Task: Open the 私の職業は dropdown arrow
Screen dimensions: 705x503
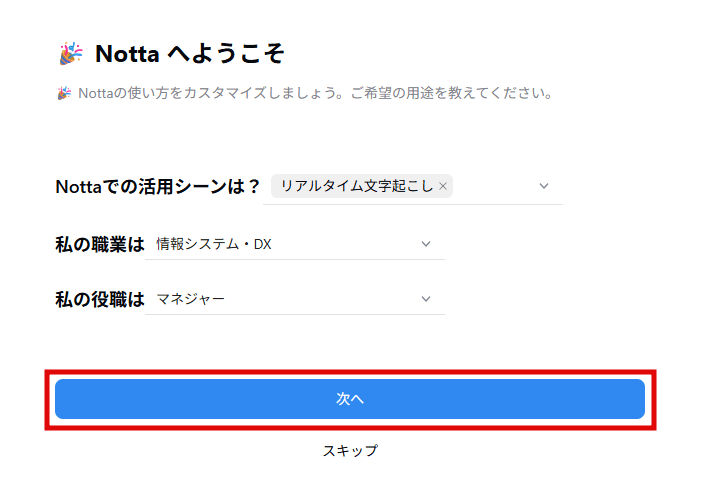Action: [426, 243]
